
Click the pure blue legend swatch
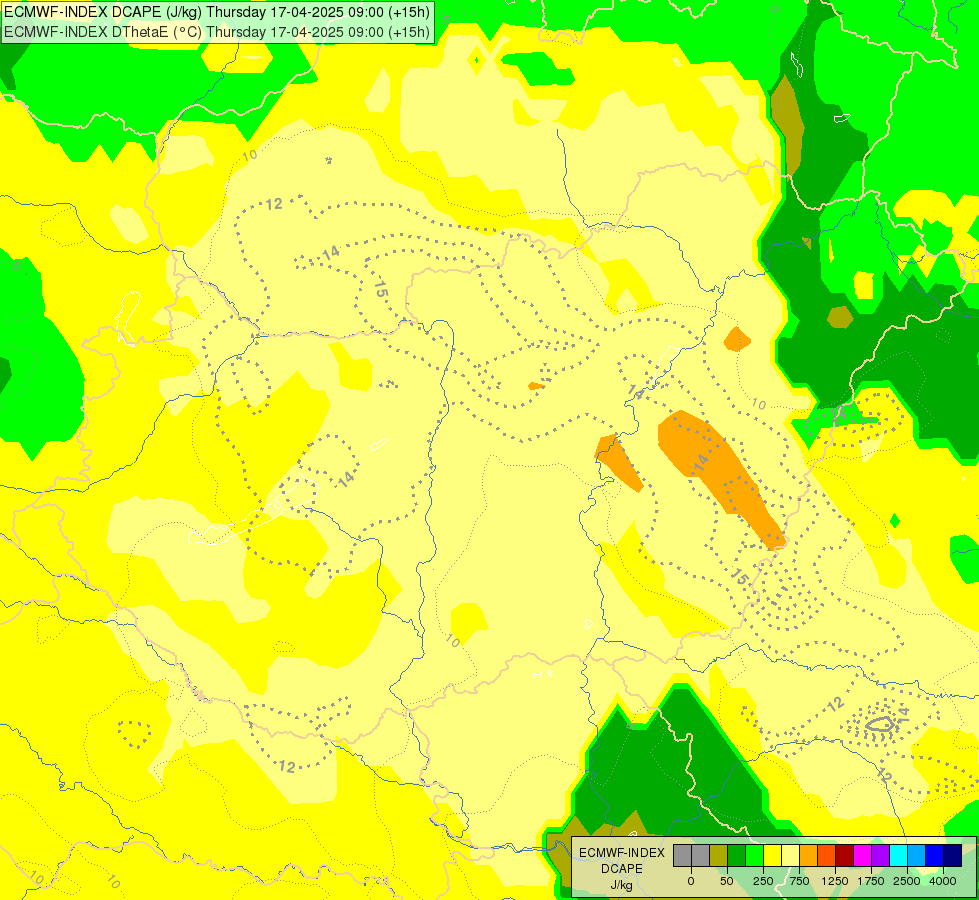coord(935,855)
